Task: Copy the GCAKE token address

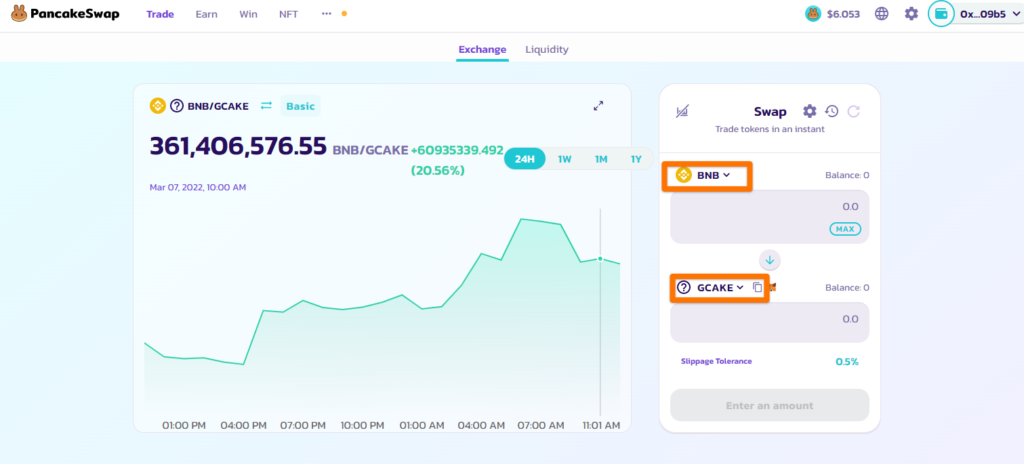Action: [758, 287]
